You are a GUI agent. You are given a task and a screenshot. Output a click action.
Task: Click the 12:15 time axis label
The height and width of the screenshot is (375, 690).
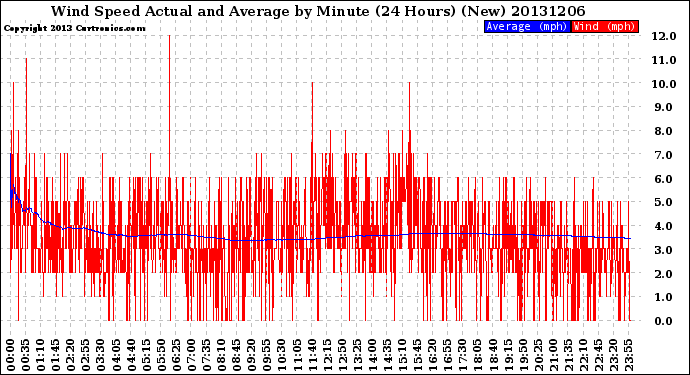(x=326, y=355)
